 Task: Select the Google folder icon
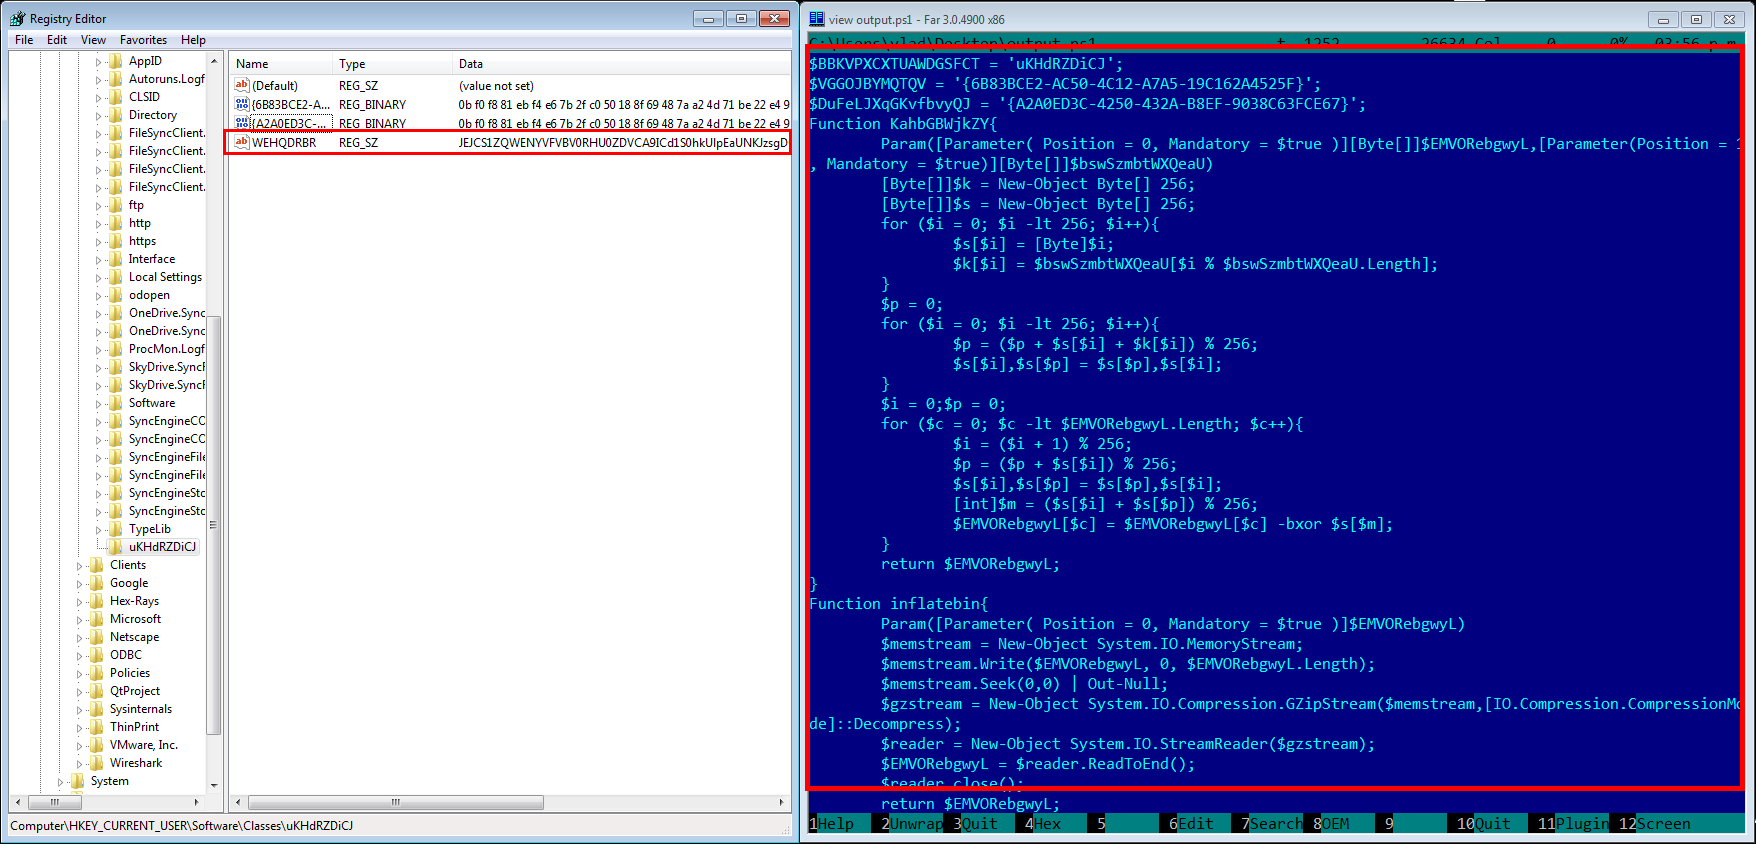(97, 583)
